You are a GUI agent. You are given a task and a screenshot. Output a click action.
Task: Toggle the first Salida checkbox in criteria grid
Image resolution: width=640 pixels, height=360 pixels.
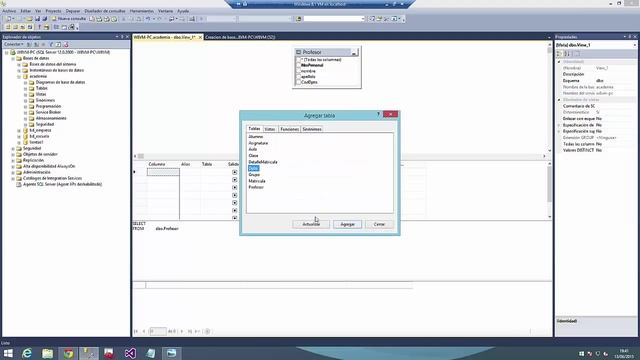point(235,172)
